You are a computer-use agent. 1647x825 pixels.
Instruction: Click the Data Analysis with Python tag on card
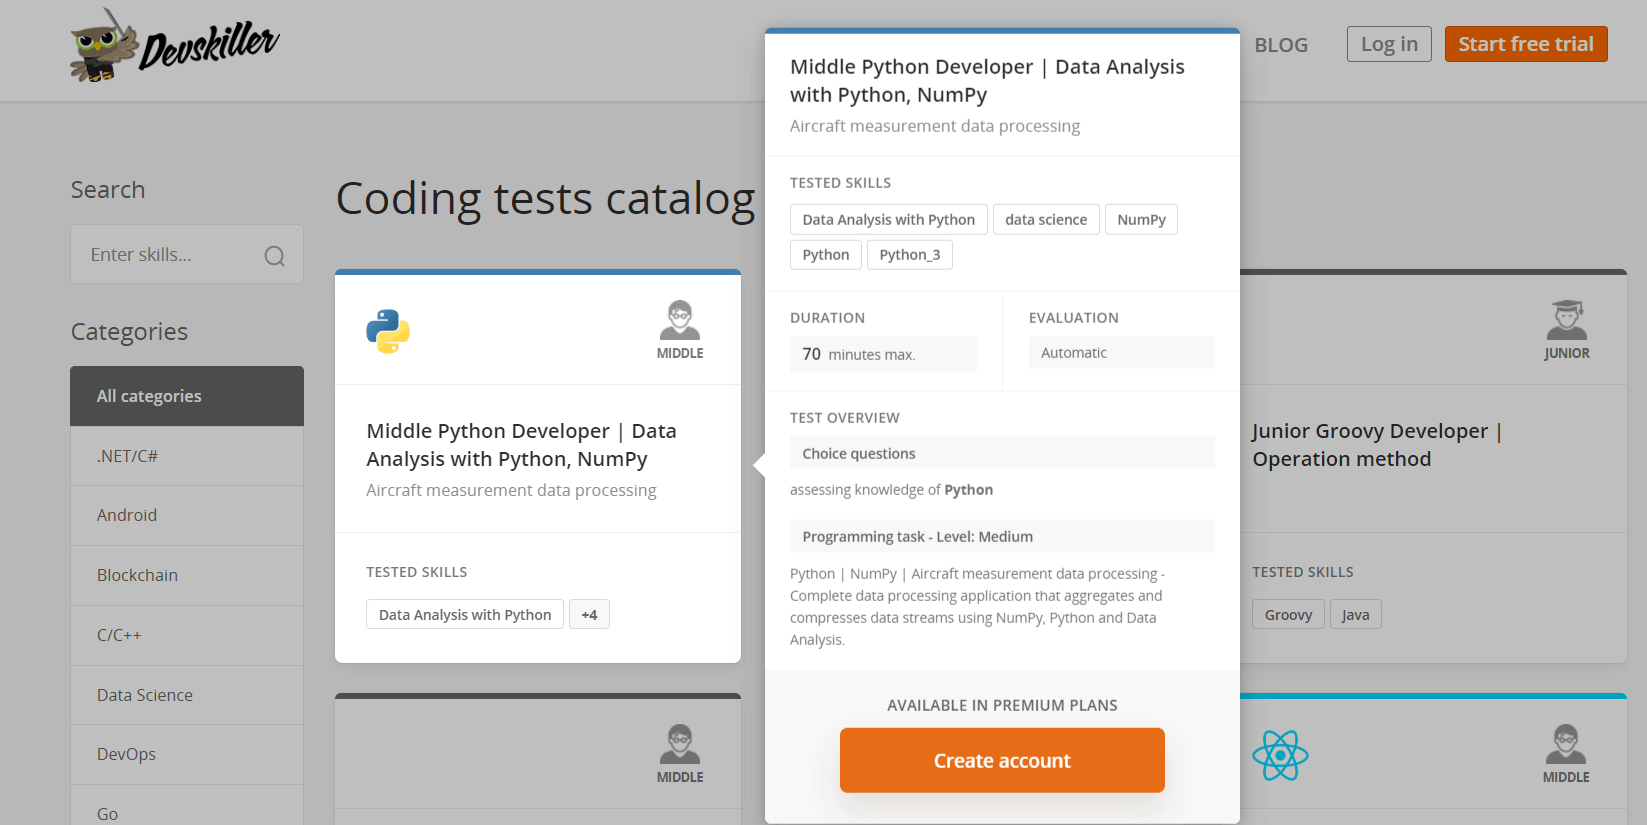(x=465, y=614)
